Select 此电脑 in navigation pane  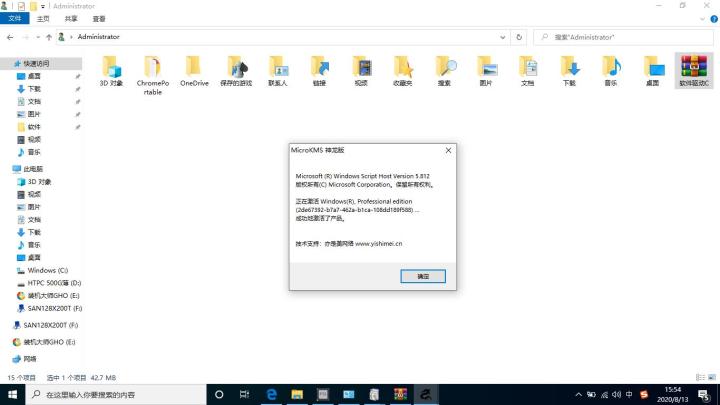click(x=33, y=169)
